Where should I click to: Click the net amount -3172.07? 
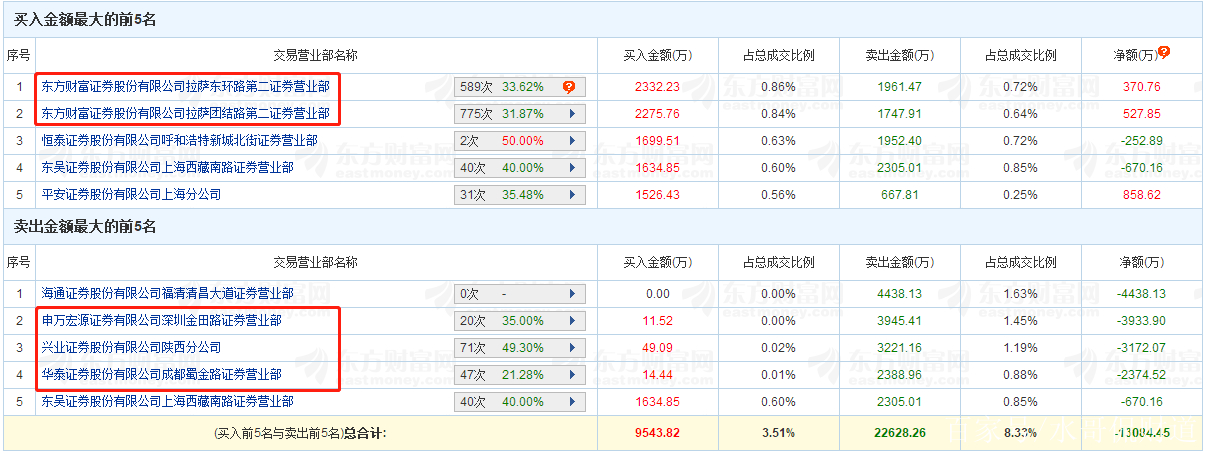coord(1142,348)
